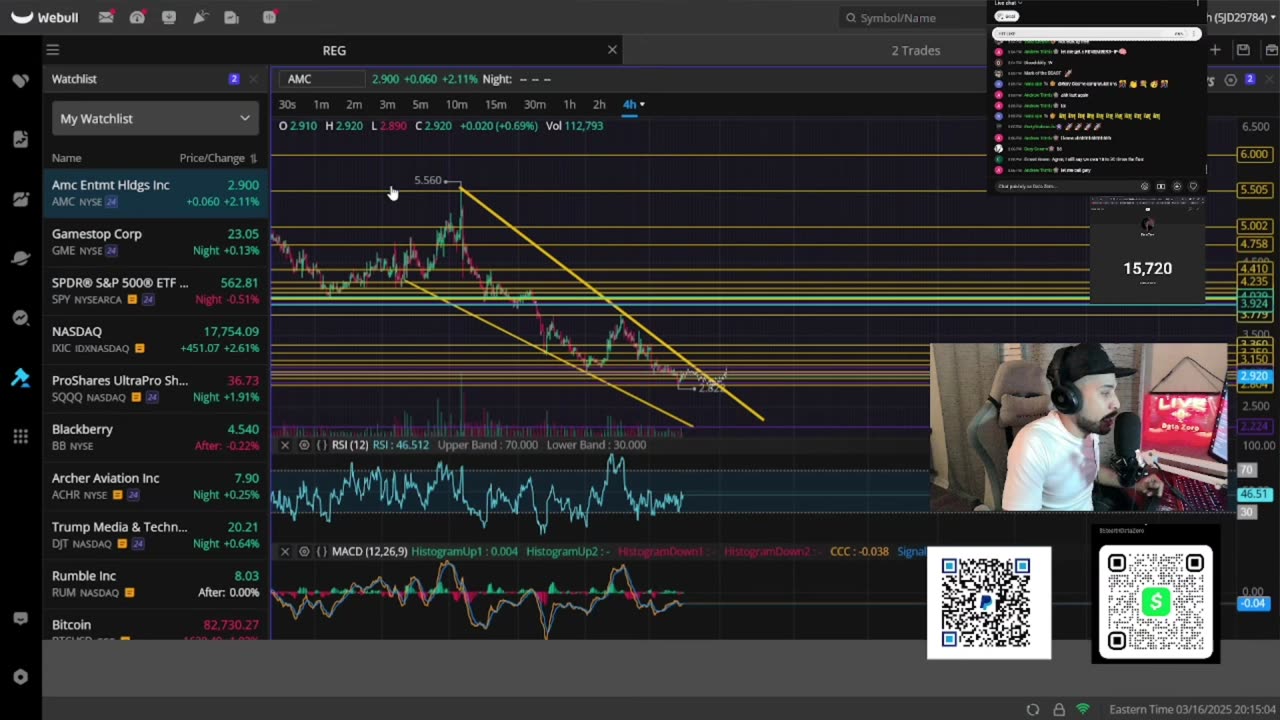Open RSI indicator code braces icon
The image size is (1280, 720).
[322, 445]
